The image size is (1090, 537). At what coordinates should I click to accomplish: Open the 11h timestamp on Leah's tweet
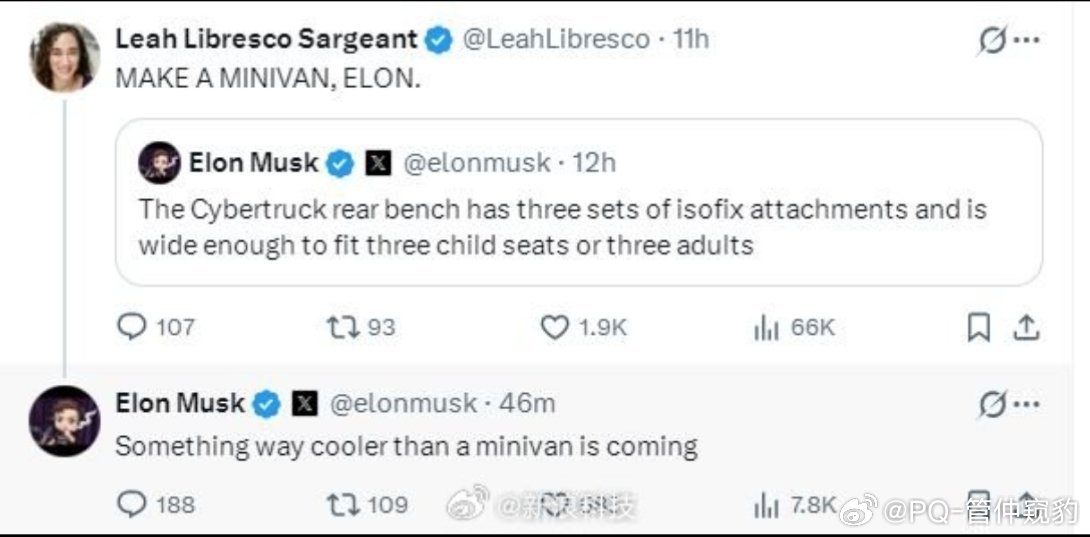click(691, 39)
